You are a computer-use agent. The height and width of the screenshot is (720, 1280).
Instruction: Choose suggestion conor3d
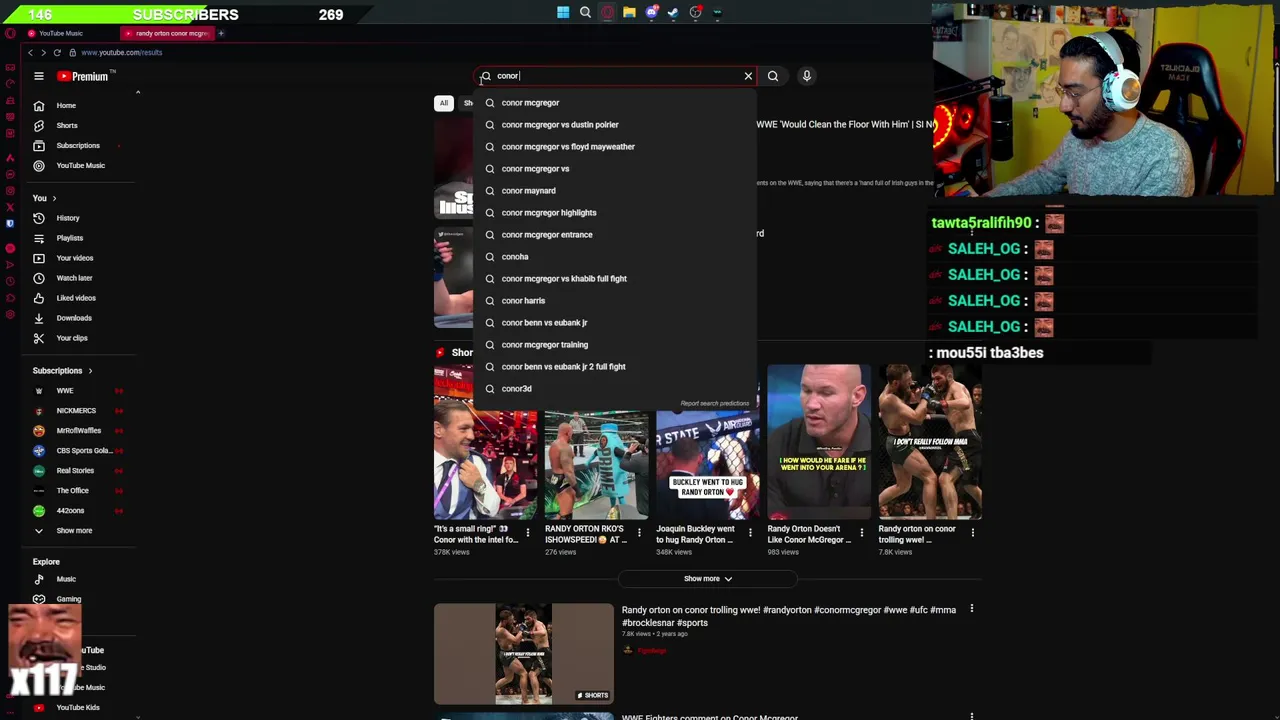[615, 389]
